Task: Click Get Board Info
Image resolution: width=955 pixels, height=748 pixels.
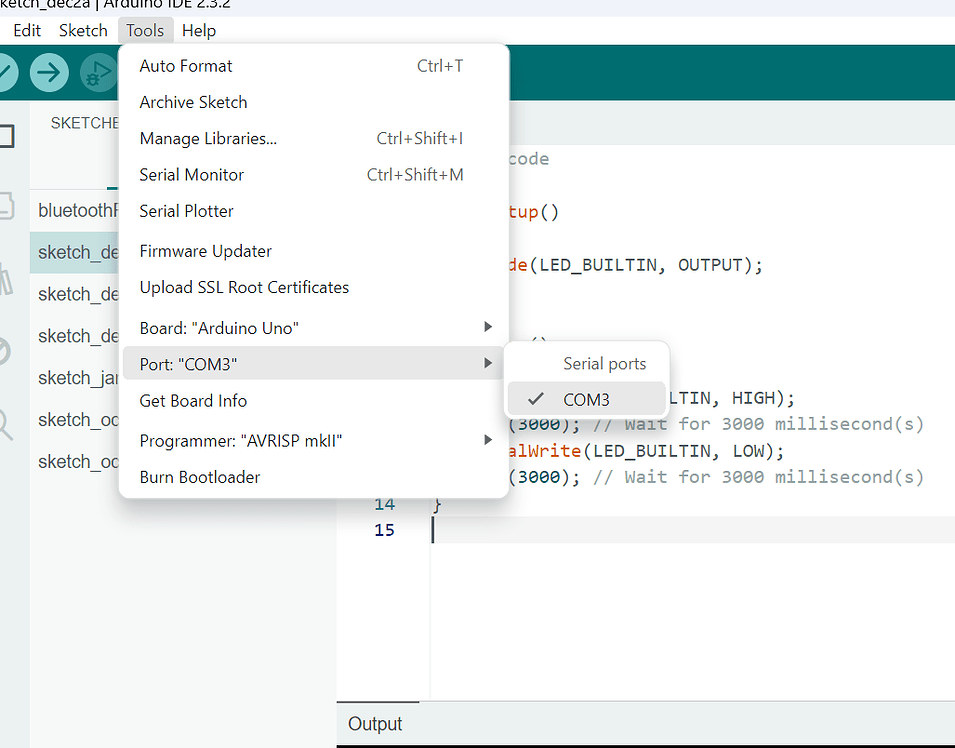Action: click(x=192, y=401)
